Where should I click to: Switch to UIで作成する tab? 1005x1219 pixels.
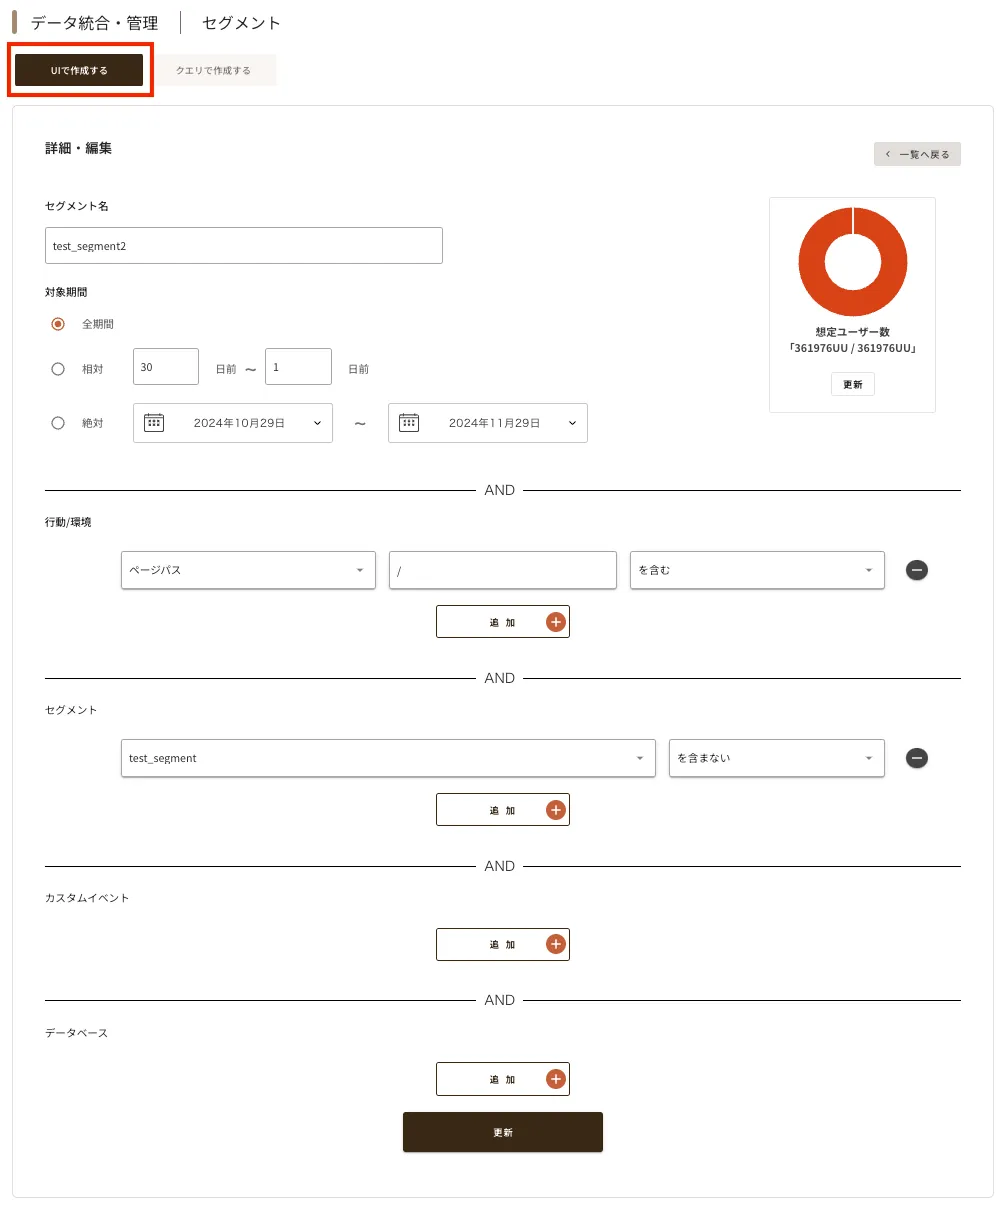[x=79, y=70]
